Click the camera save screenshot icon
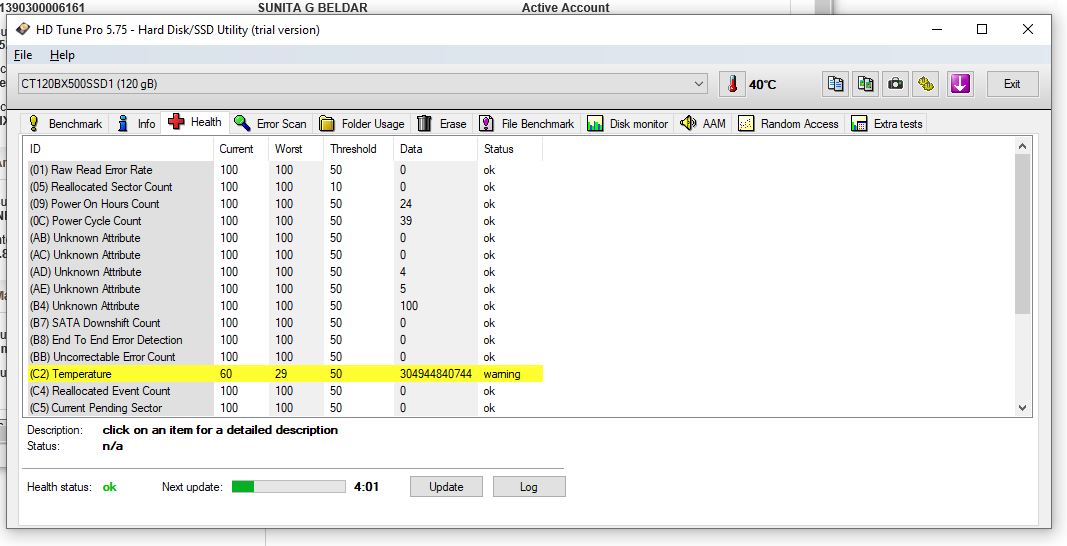 coord(896,84)
